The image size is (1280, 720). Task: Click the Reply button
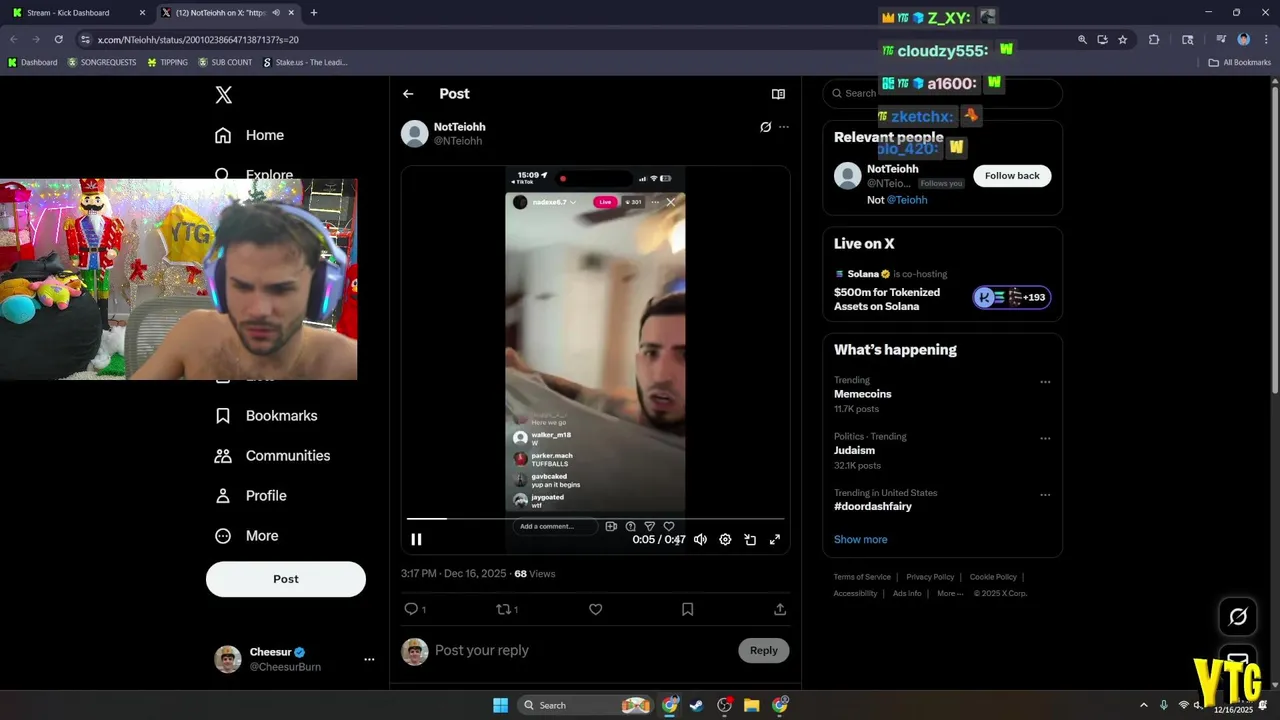click(764, 650)
